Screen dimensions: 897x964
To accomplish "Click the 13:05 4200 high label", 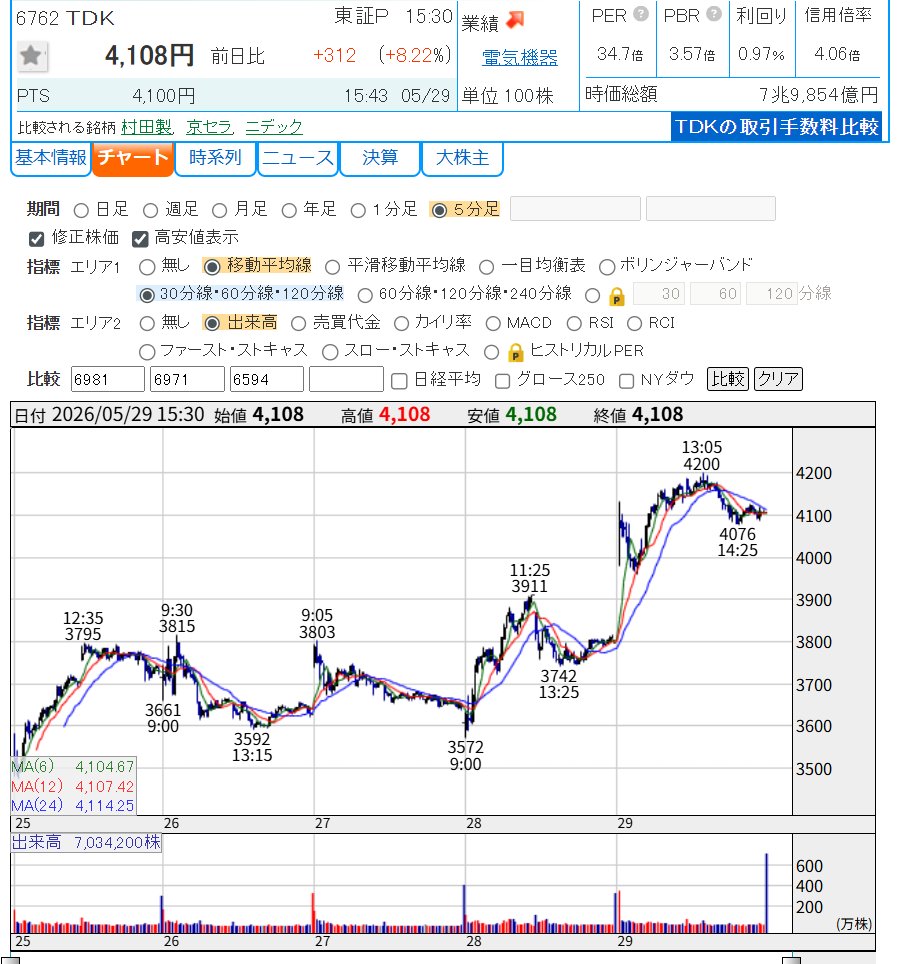I will click(701, 456).
